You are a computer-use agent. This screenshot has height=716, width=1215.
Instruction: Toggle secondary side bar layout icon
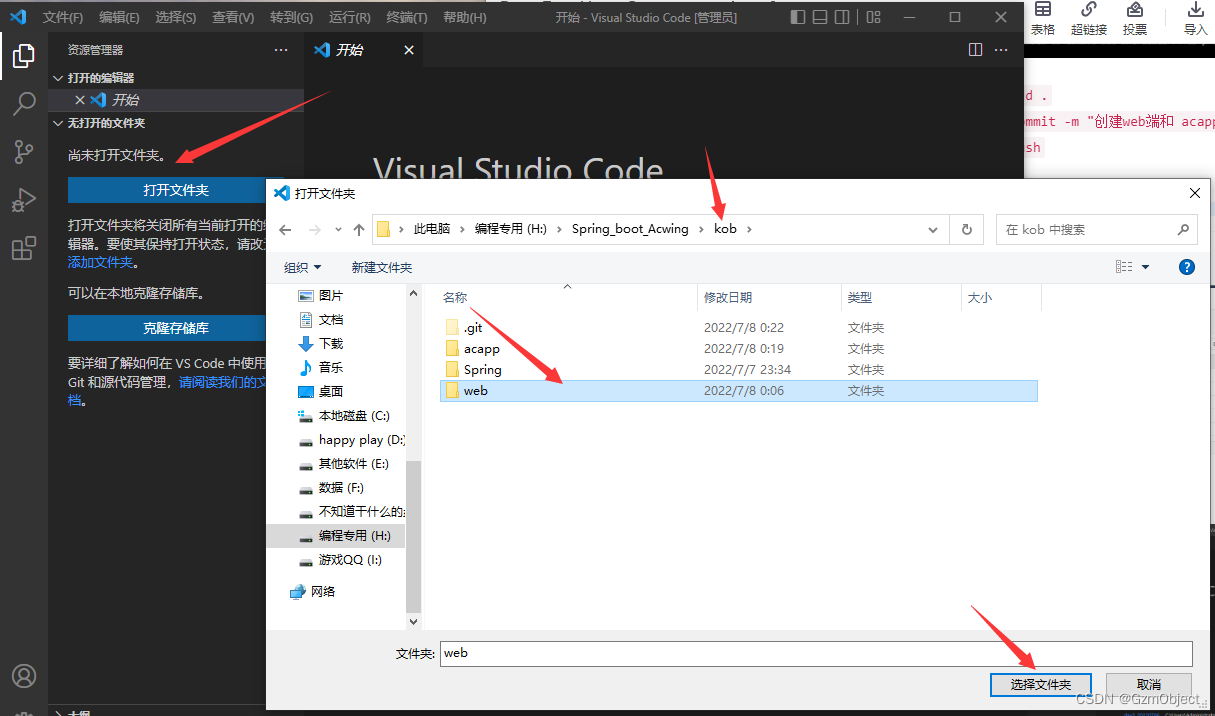844,17
